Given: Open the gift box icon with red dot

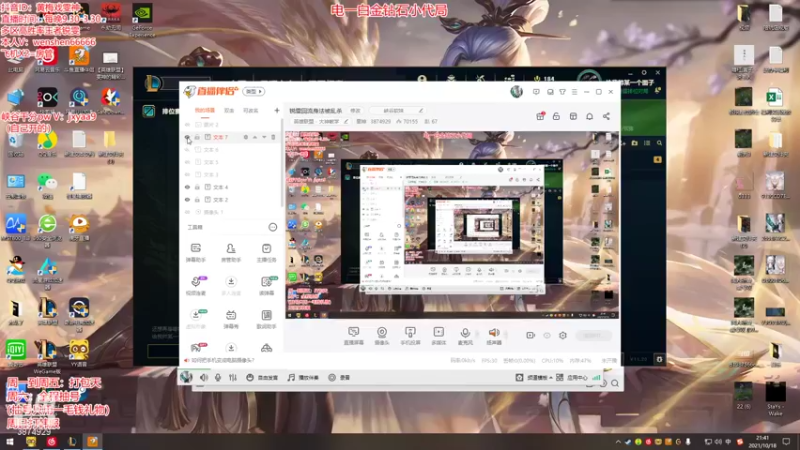Looking at the screenshot, I should click(540, 116).
